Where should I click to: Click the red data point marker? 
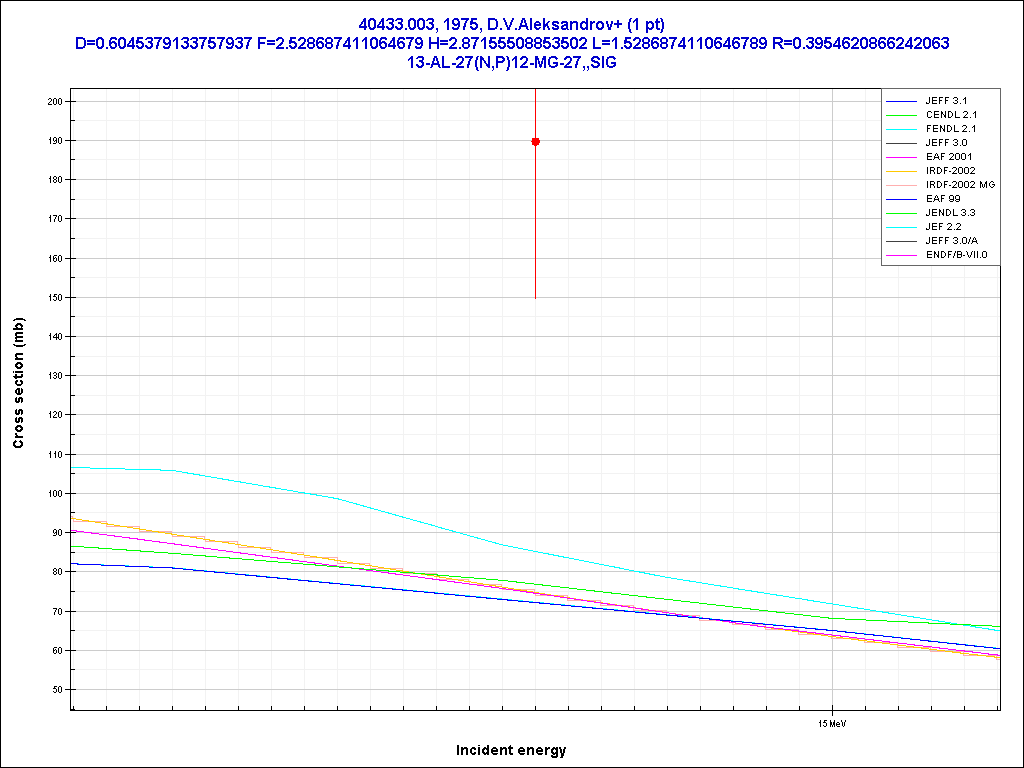(x=536, y=142)
